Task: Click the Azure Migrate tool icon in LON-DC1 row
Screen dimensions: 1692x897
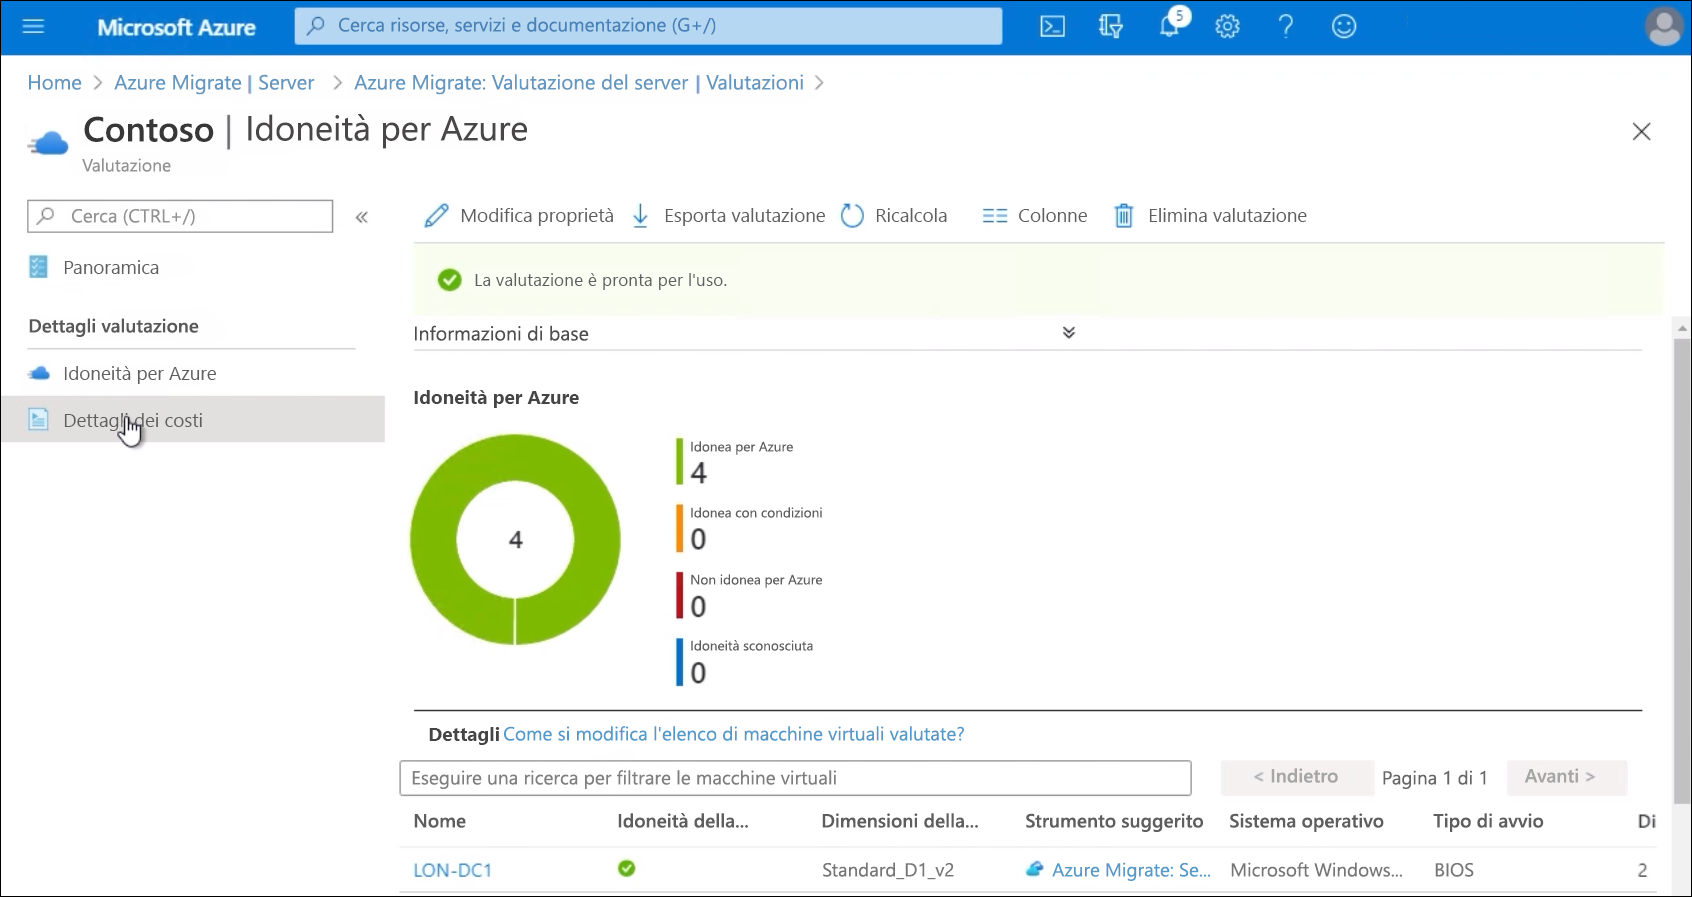Action: tap(1035, 869)
